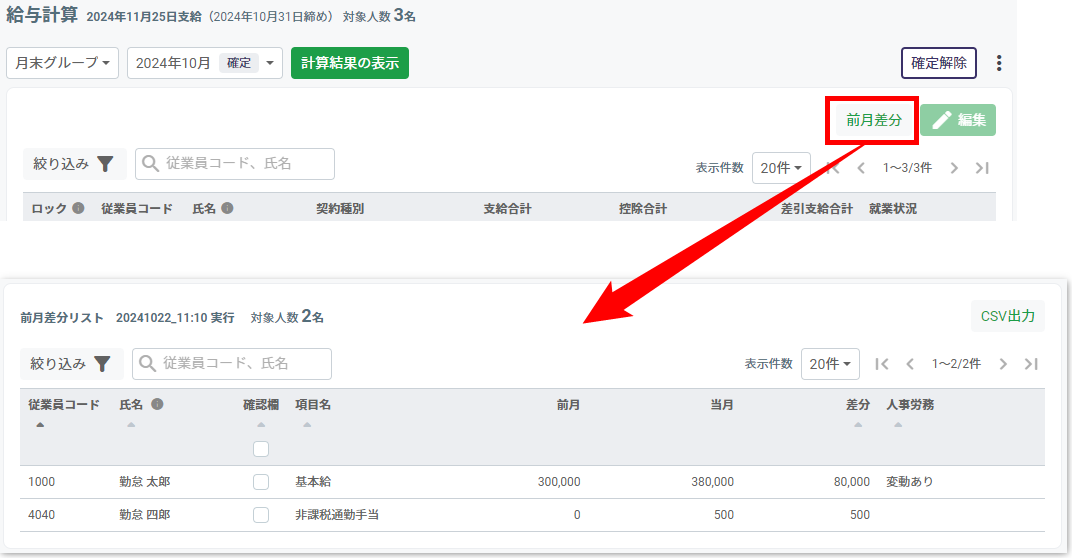Image resolution: width=1072 pixels, height=558 pixels.
Task: Jump to the first page in the 前月差分リスト pager
Action: coord(882,364)
